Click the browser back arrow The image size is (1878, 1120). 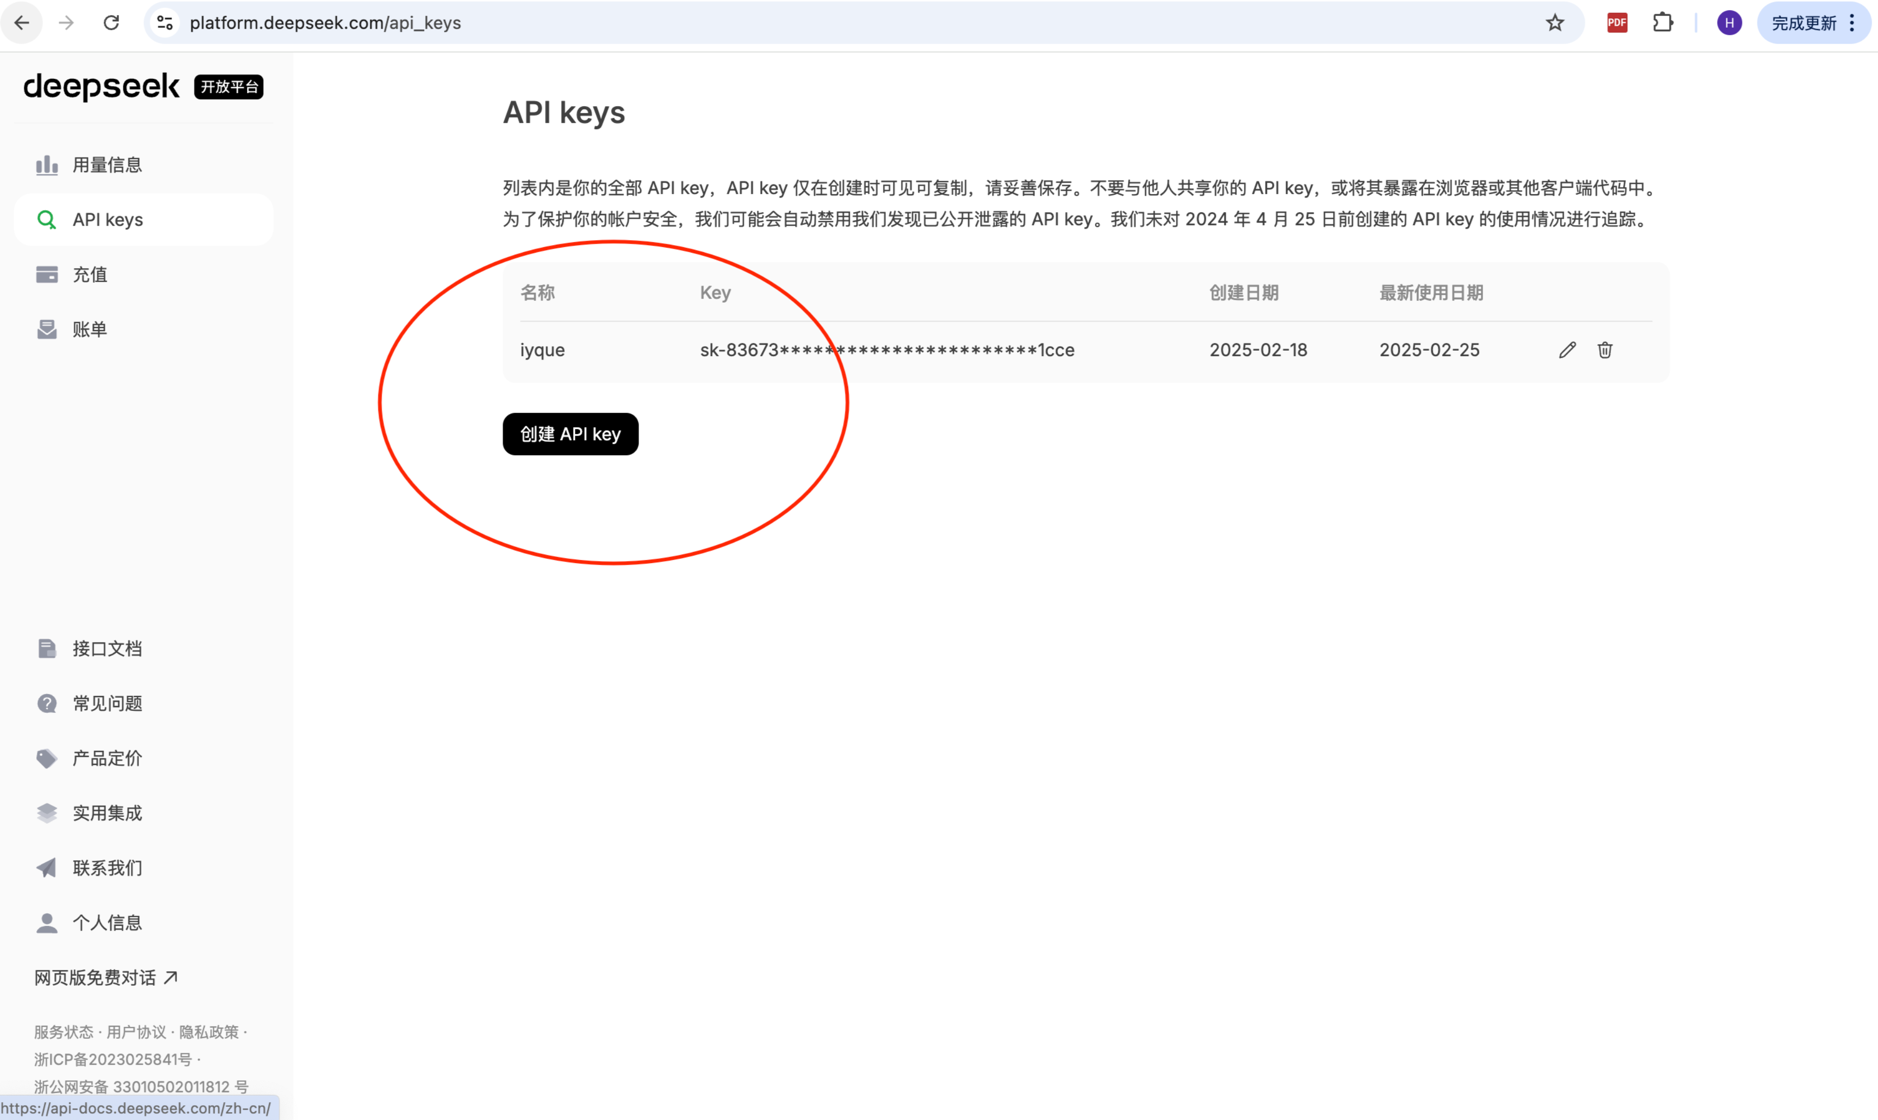coord(22,22)
